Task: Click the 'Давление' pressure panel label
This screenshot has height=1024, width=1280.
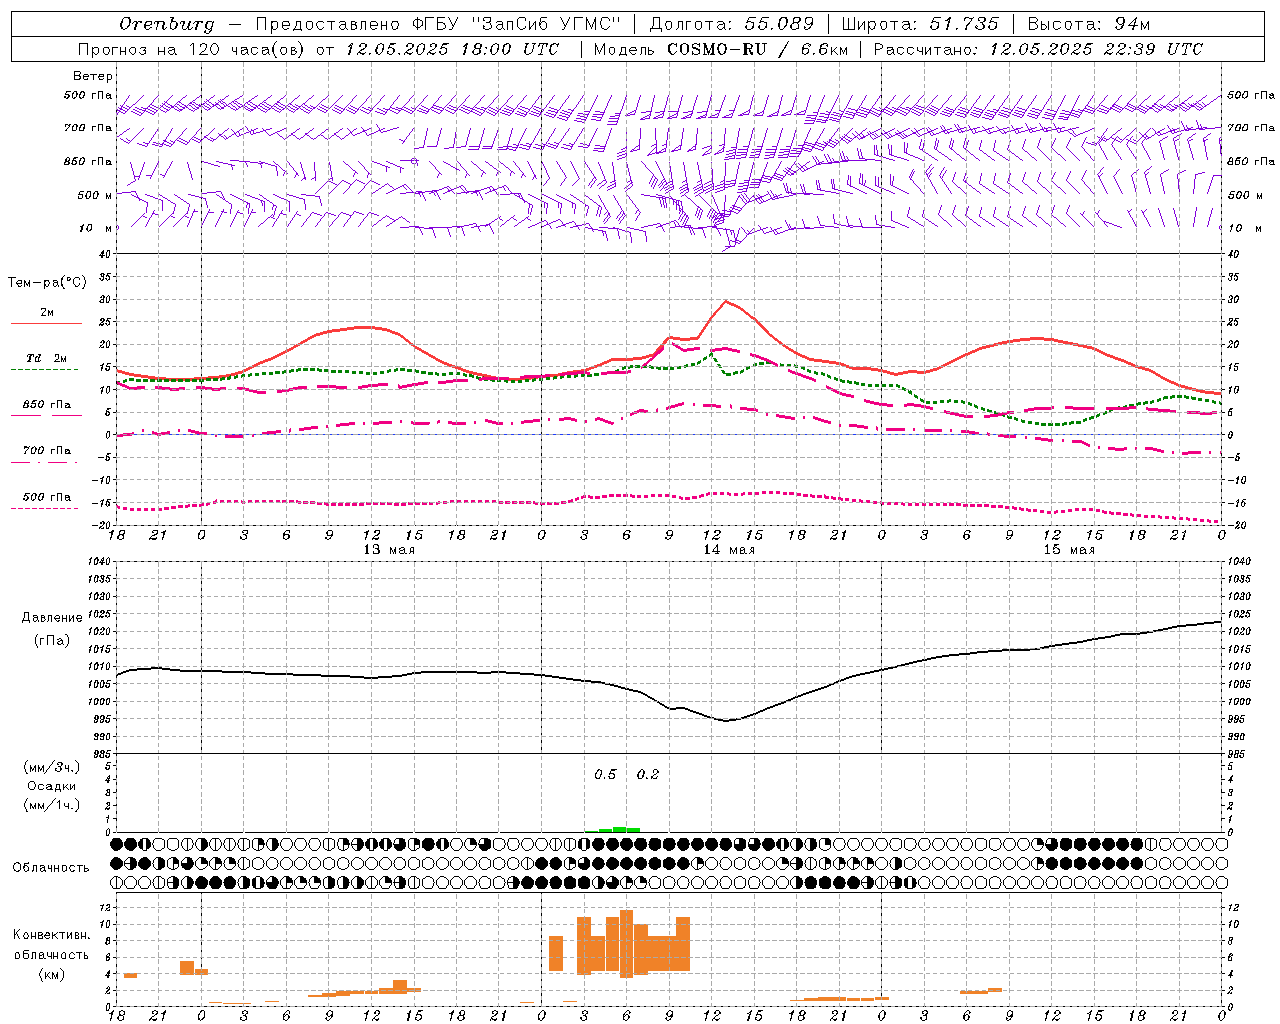Action: tap(52, 618)
